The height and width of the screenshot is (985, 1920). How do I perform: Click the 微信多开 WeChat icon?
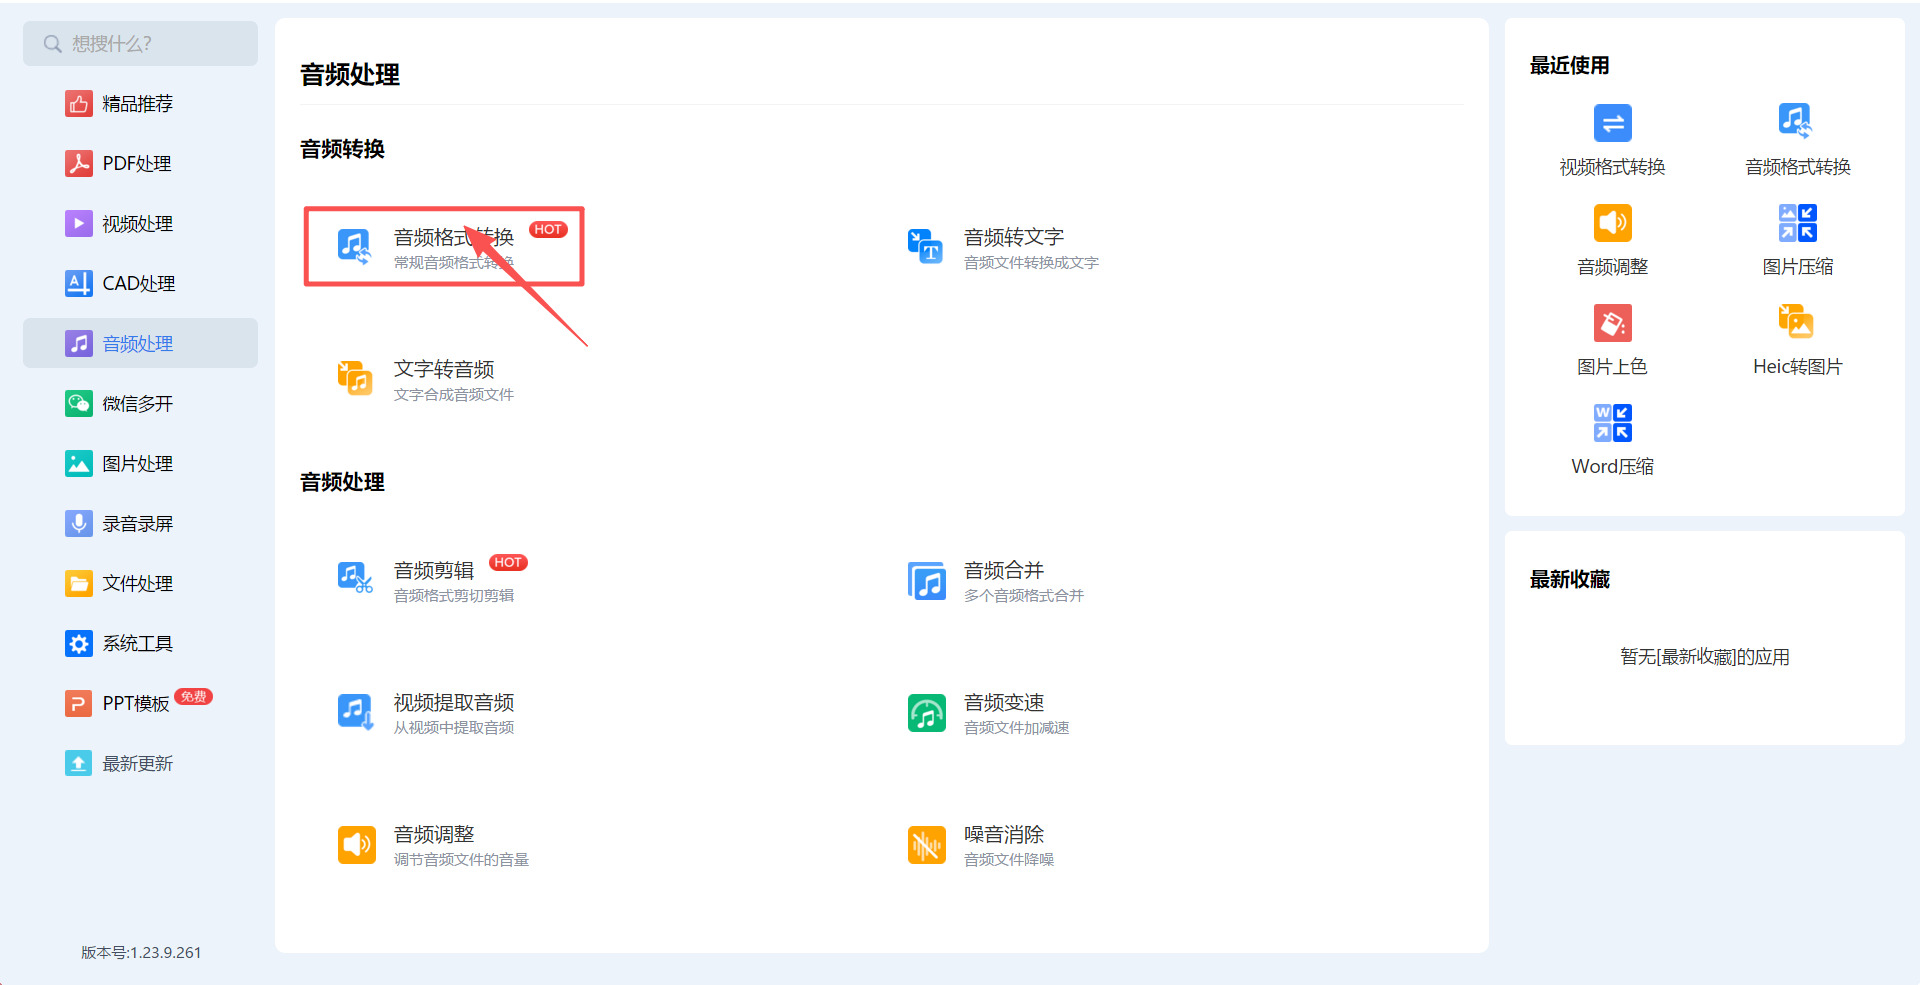79,404
